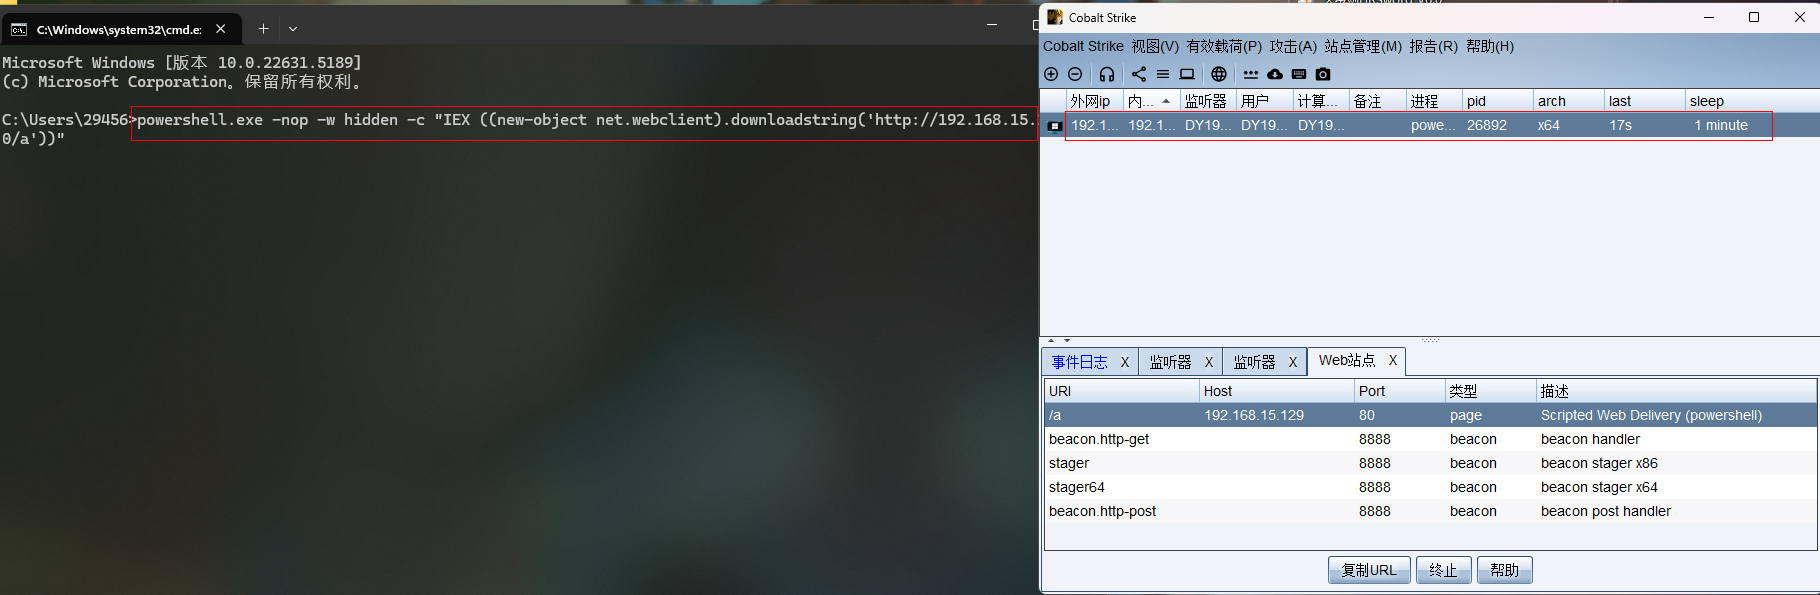Sort sessions by 备注 column

click(x=1377, y=101)
